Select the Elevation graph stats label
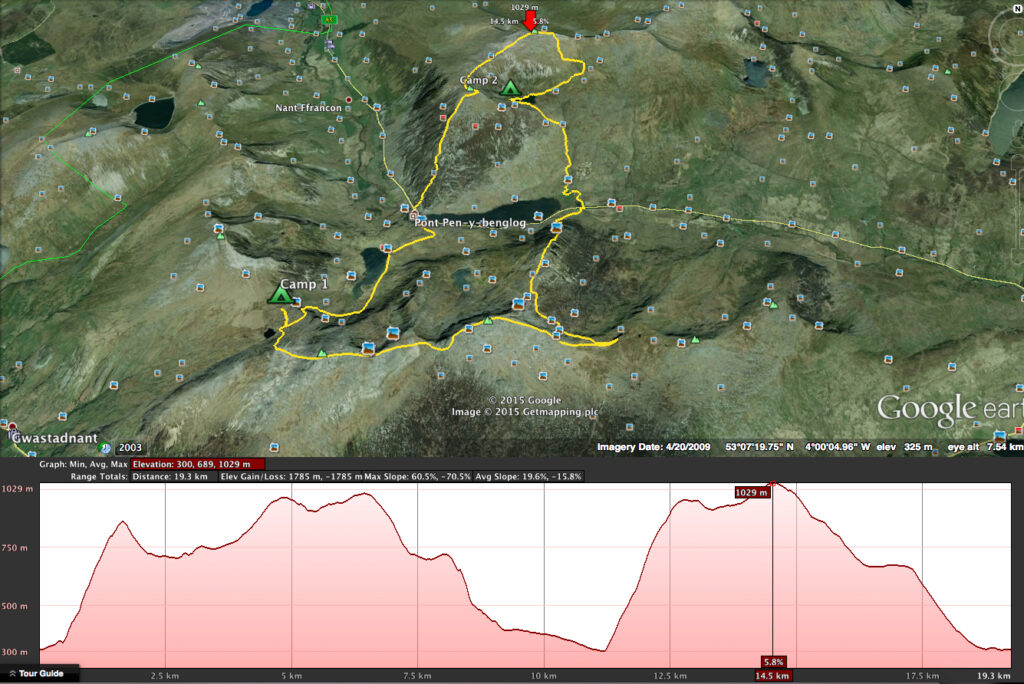This screenshot has width=1024, height=684. 197,464
